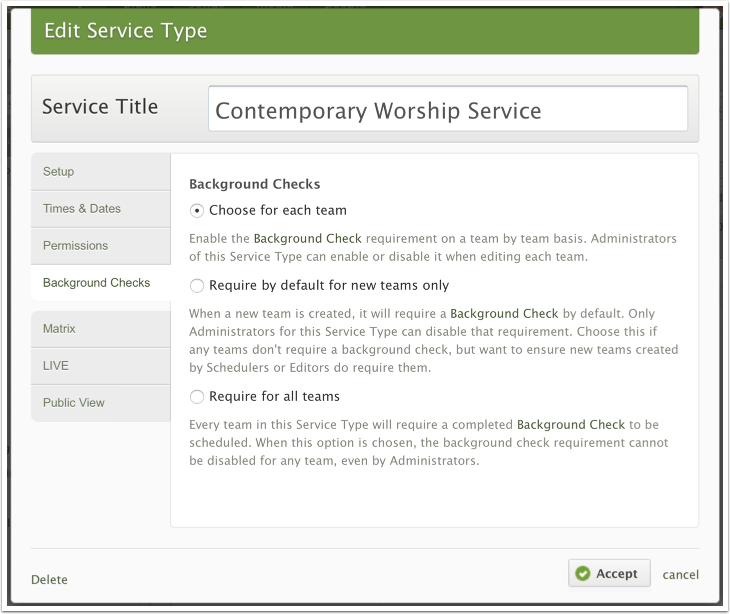Select the 'Choose for each team' radio button
Screen dimensions: 730x614
[197, 211]
